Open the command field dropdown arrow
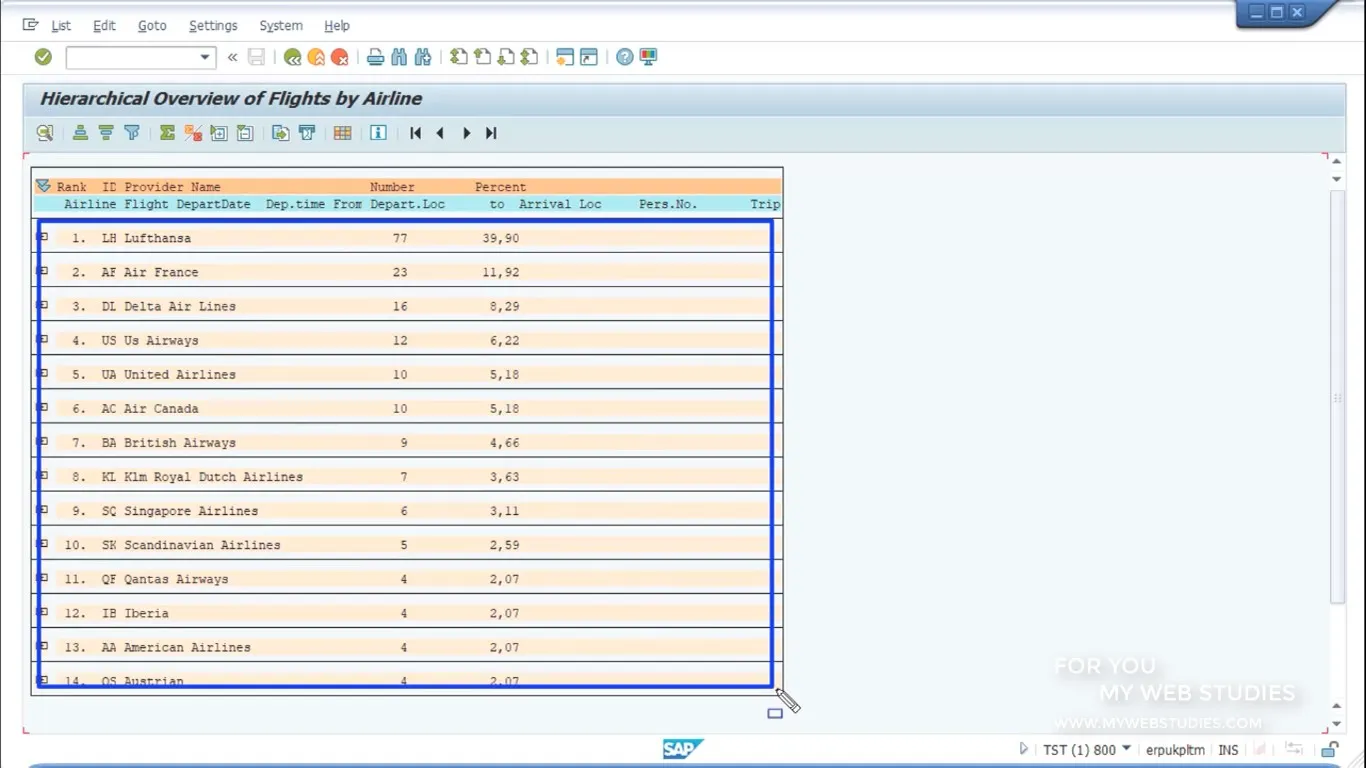This screenshot has width=1366, height=768. [205, 57]
